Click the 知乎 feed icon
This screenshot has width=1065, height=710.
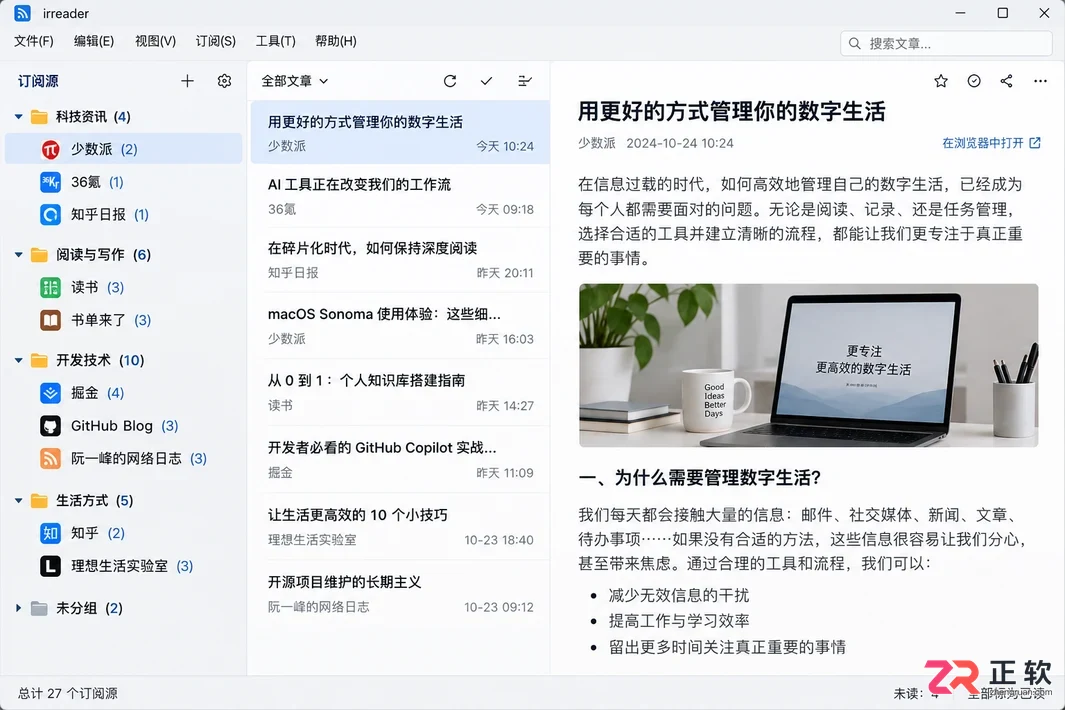click(50, 533)
